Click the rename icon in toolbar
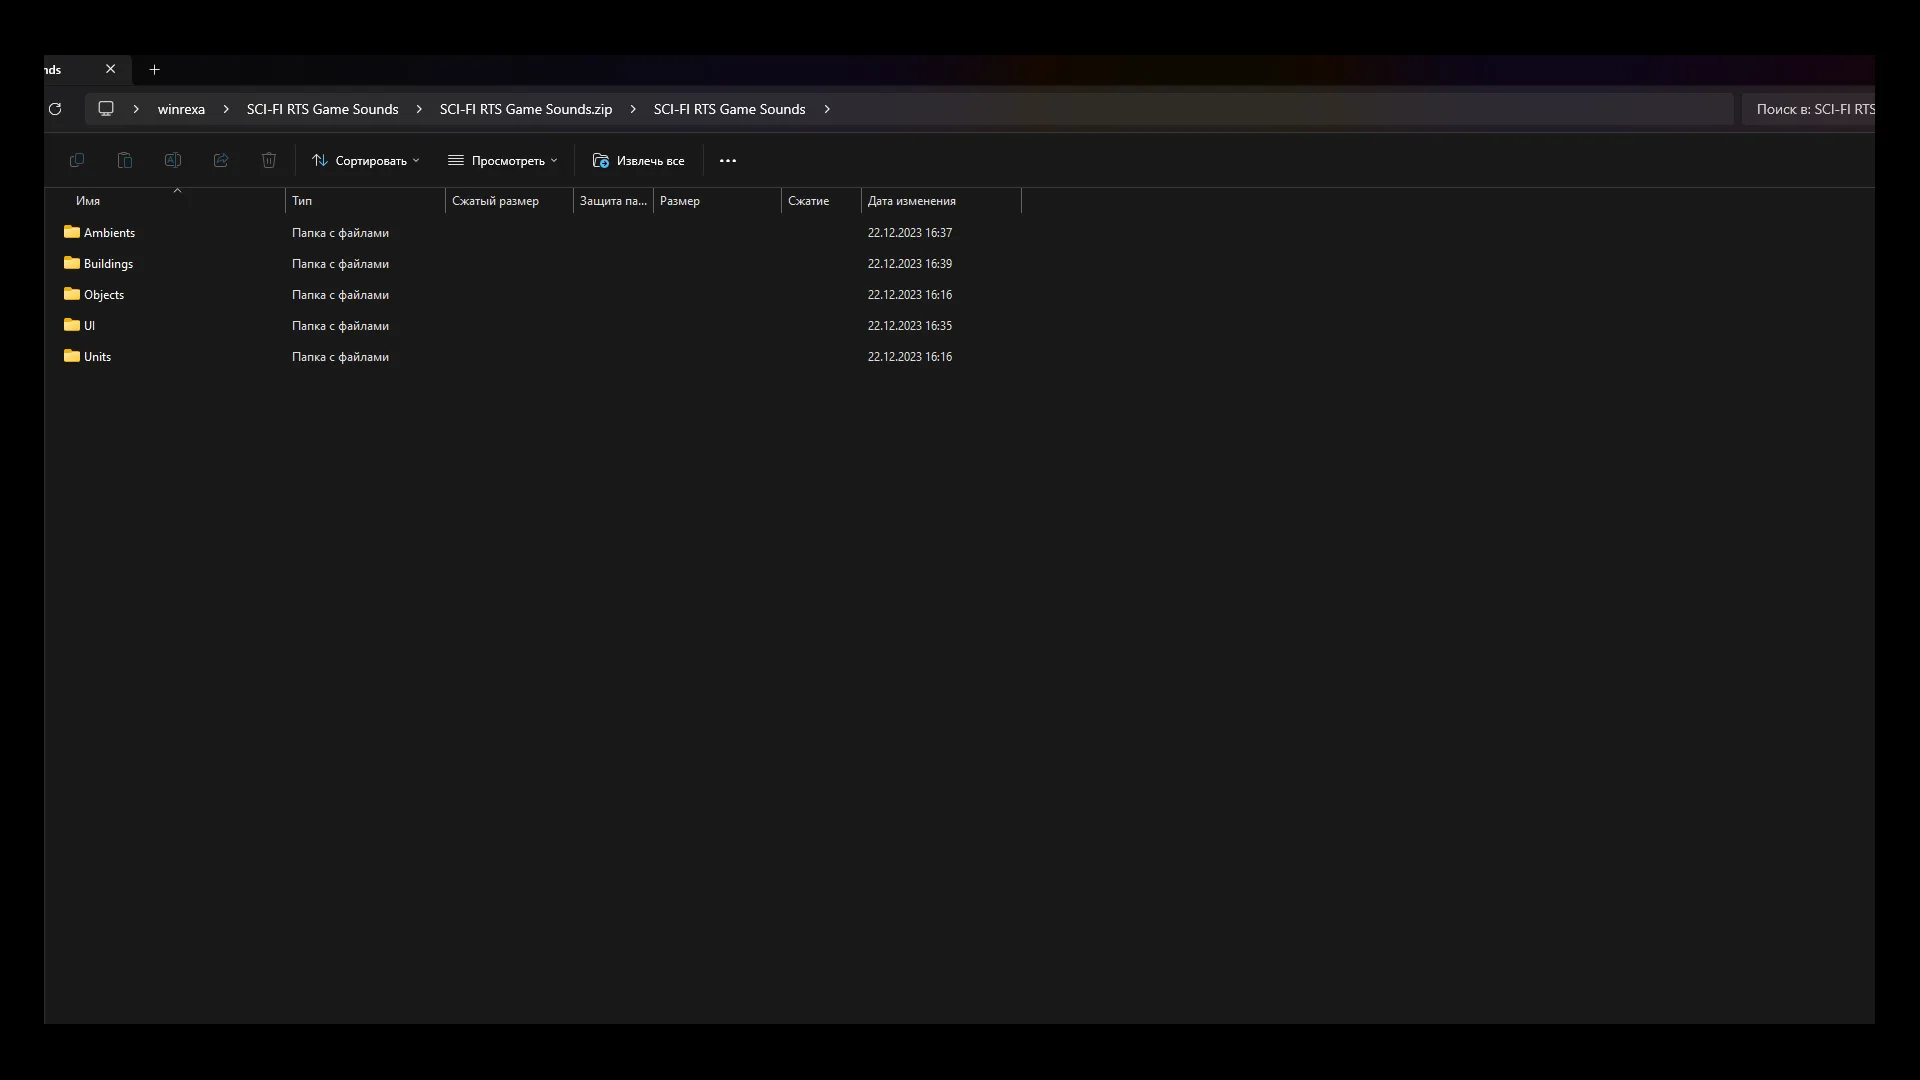 pos(173,160)
